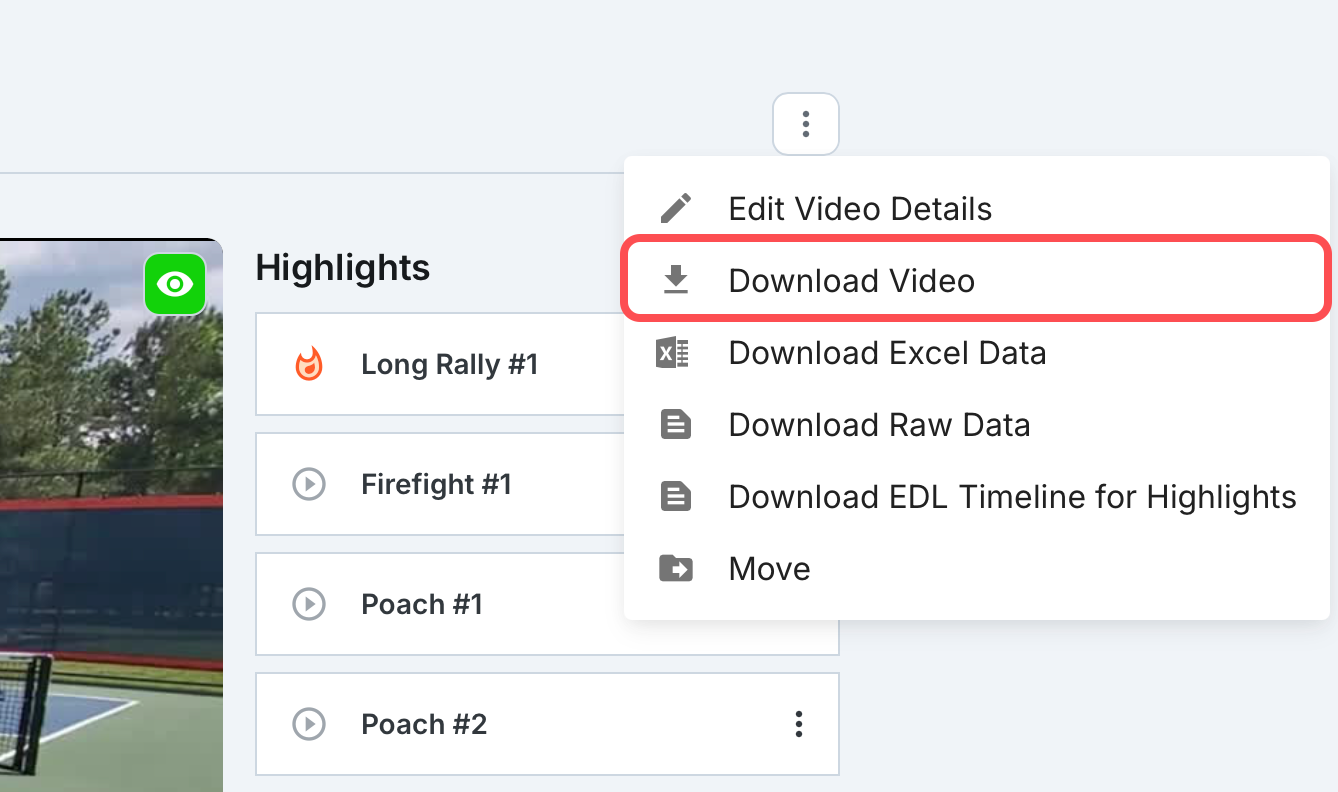The image size is (1338, 792).
Task: Click the download arrow icon for Download Video
Action: coord(676,281)
